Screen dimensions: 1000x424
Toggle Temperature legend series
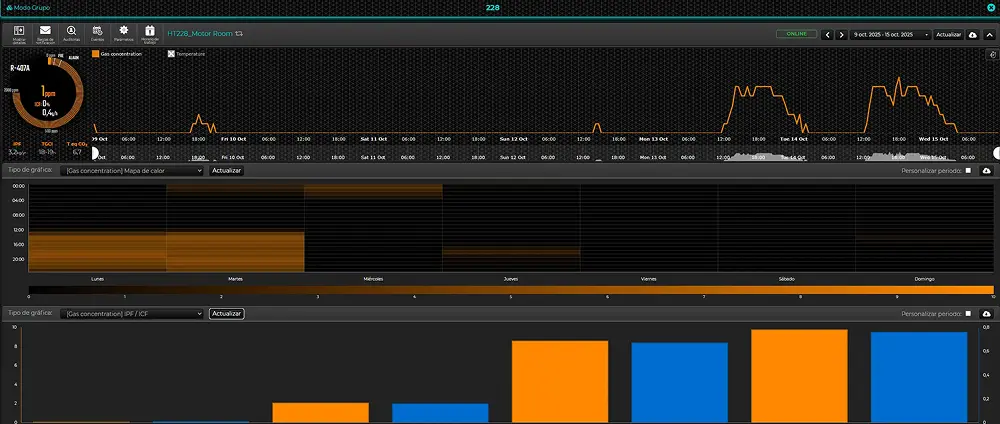point(186,54)
